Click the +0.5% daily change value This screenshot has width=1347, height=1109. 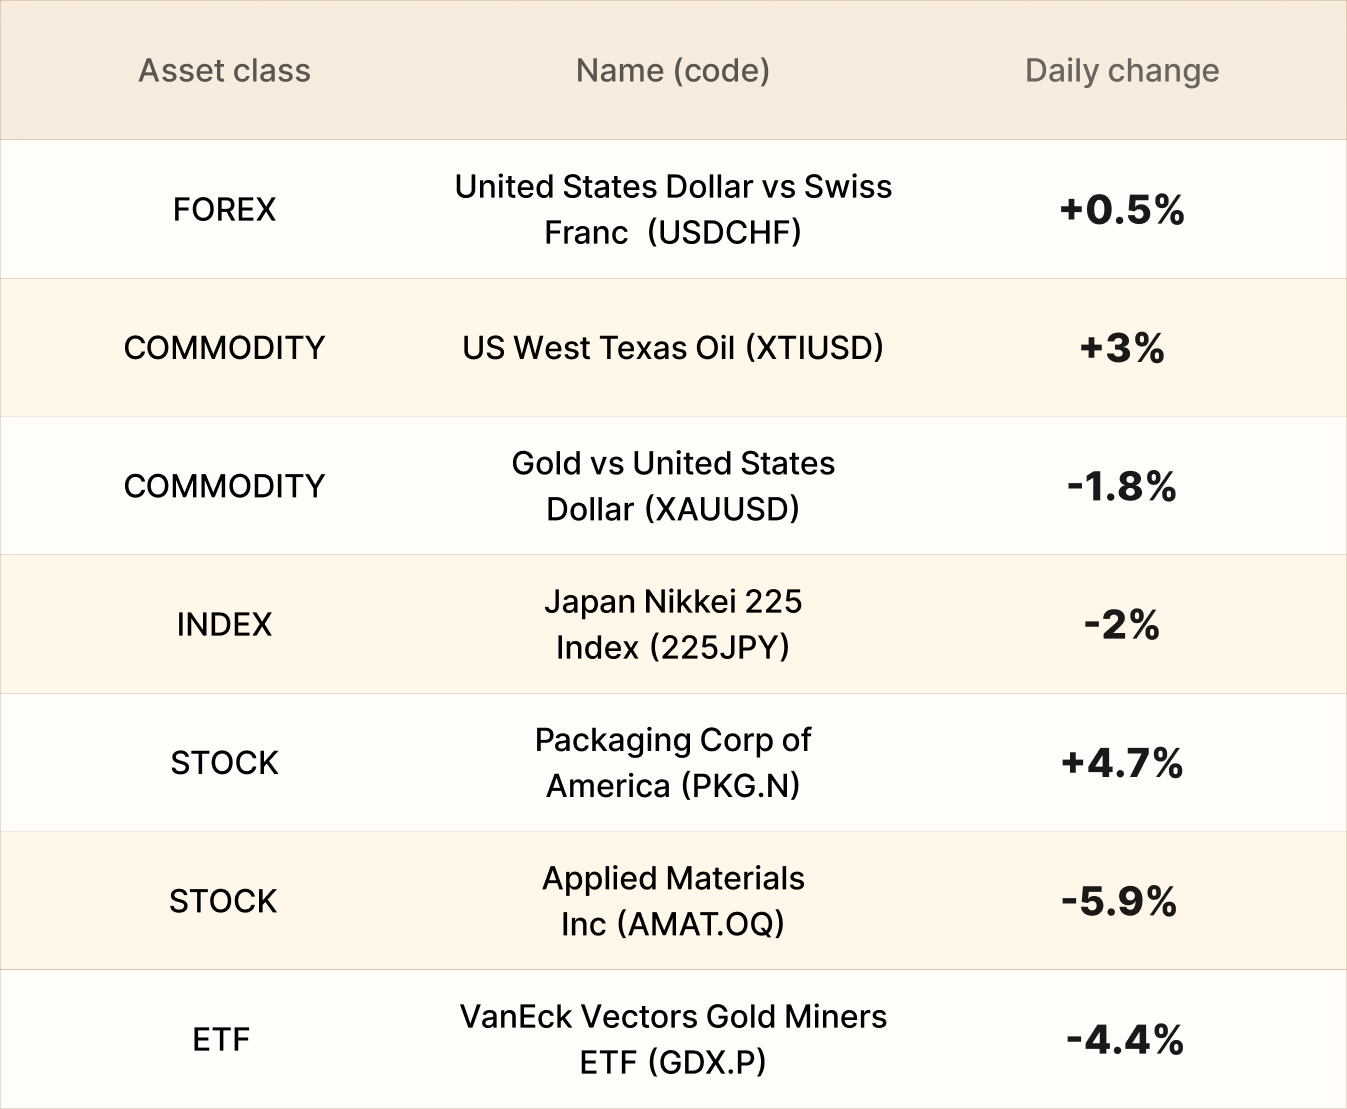pyautogui.click(x=1122, y=209)
